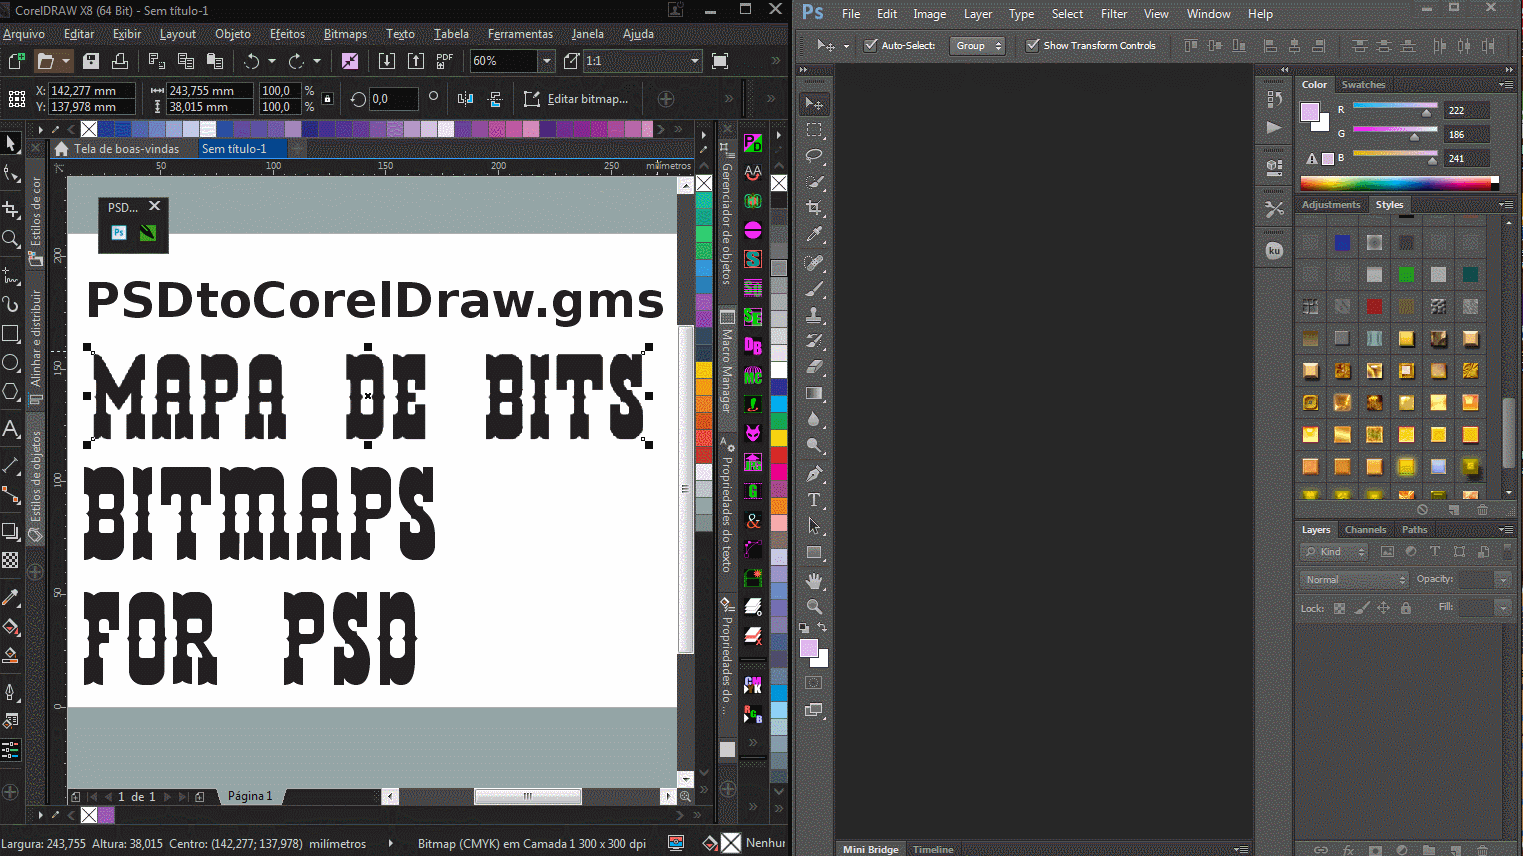Activate Photoshop's Hand tool
This screenshot has width=1523, height=856.
[814, 580]
